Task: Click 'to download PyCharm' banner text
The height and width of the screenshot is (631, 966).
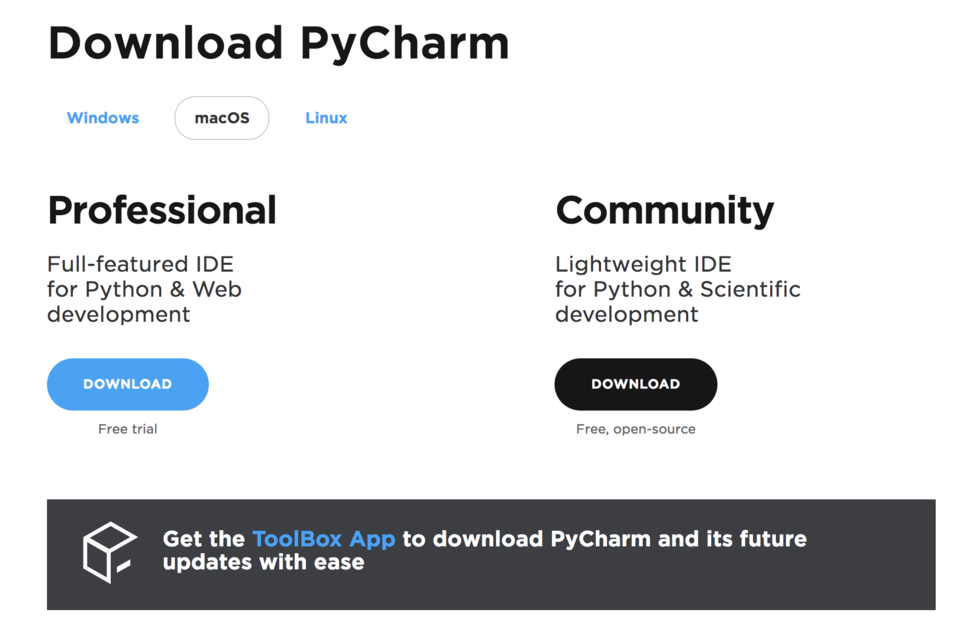Action: click(527, 539)
